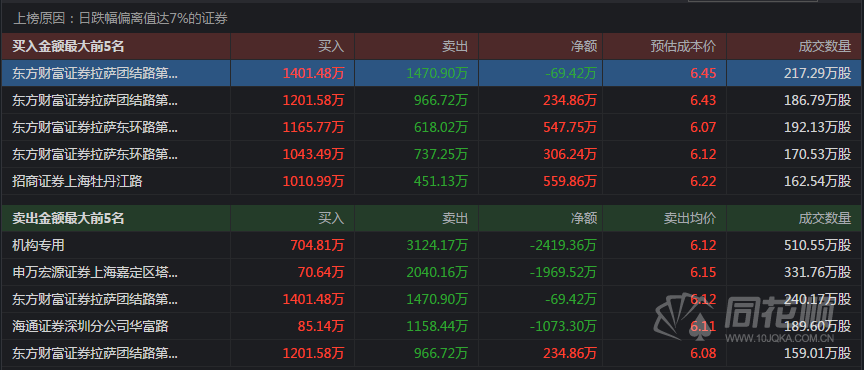Click the average sell price 6.08
The width and height of the screenshot is (864, 370).
[703, 353]
